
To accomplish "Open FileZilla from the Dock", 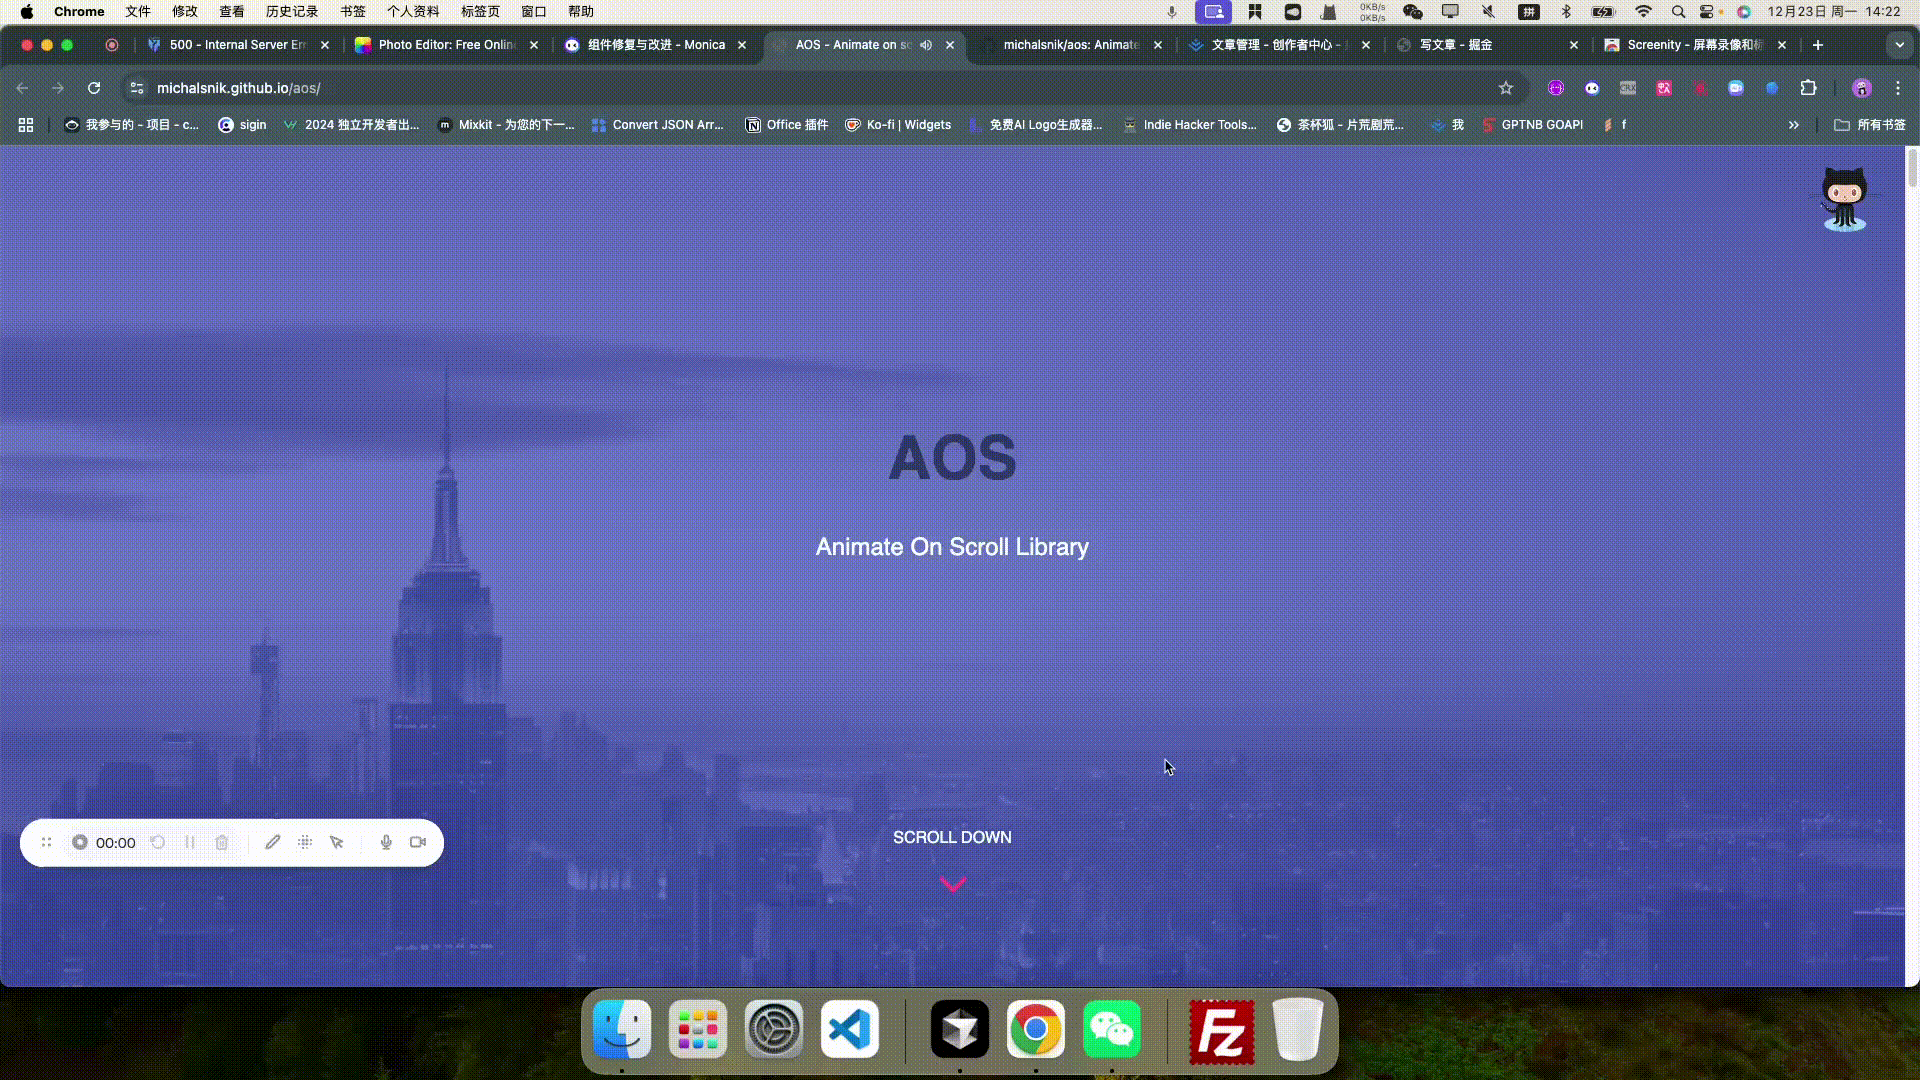I will [1222, 1029].
